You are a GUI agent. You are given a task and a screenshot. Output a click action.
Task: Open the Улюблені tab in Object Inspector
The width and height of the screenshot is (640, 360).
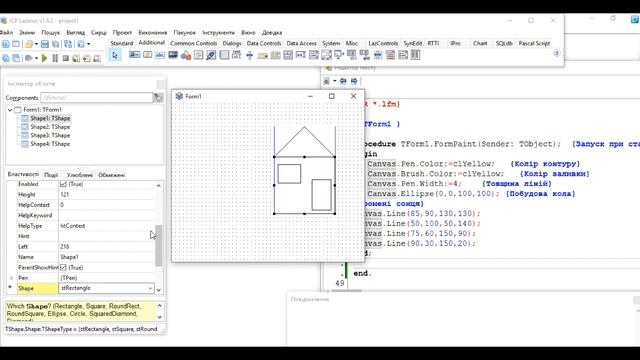(80, 175)
